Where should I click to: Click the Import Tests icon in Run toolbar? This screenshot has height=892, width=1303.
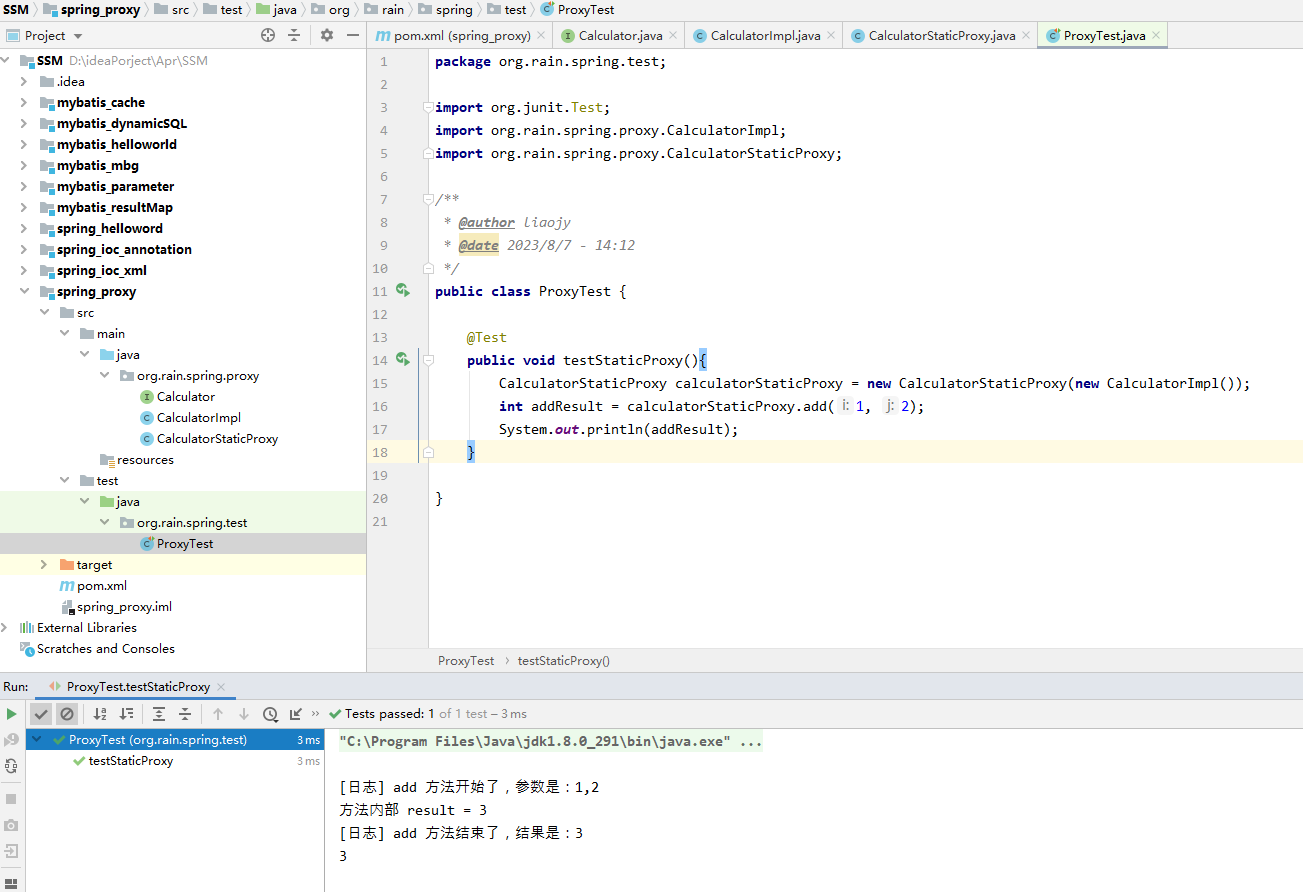point(296,714)
